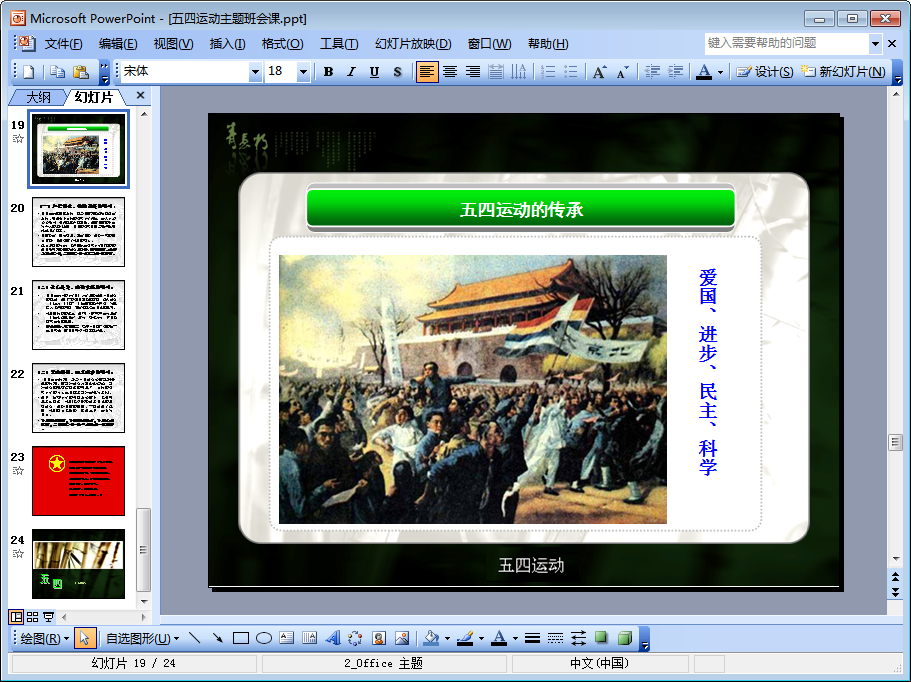911x682 pixels.
Task: Open the 设计(S) design pane
Action: pyautogui.click(x=765, y=71)
